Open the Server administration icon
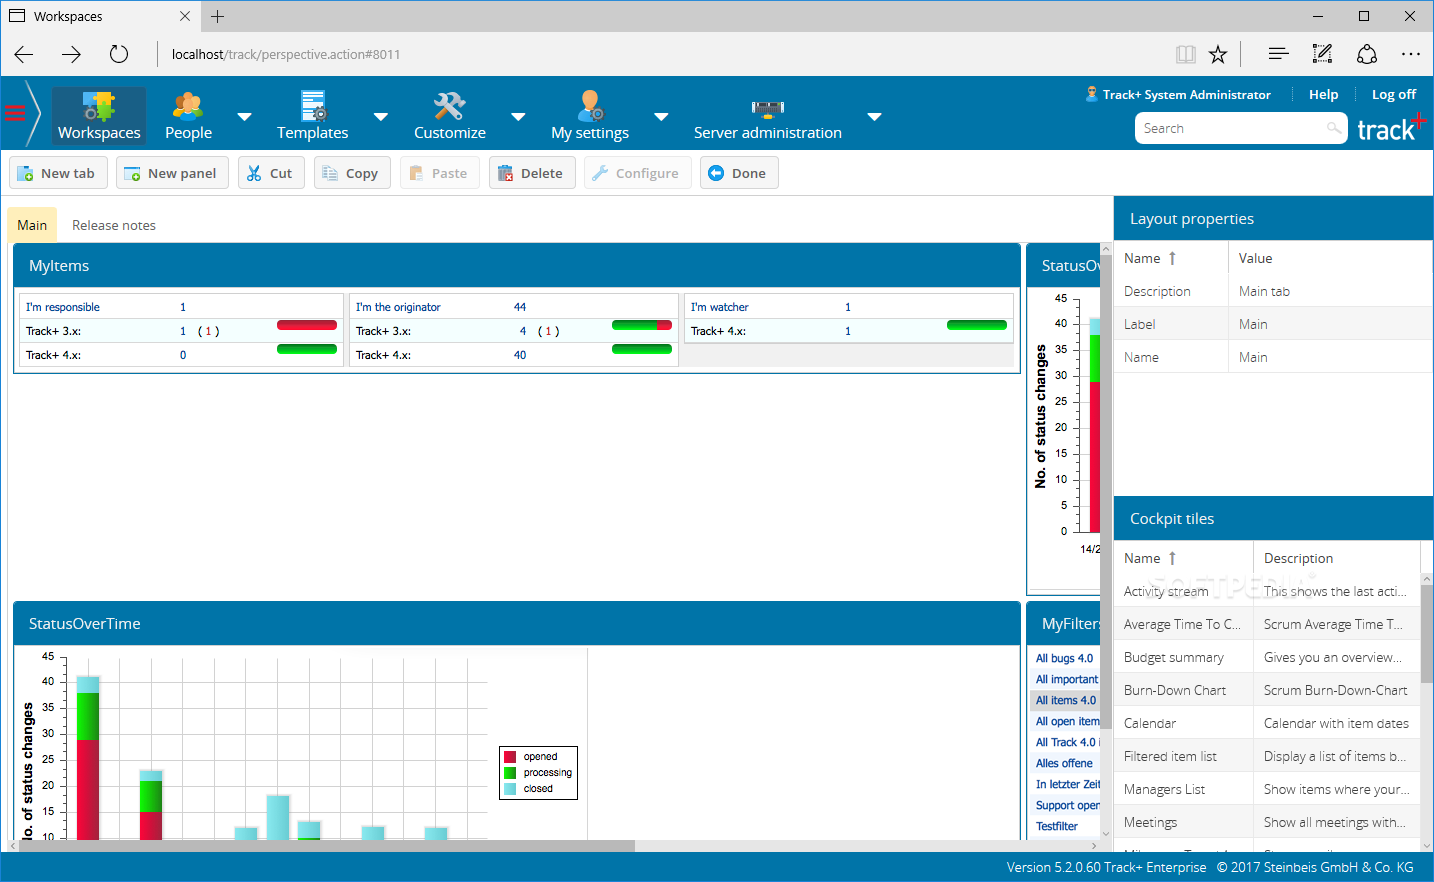The height and width of the screenshot is (882, 1434). coord(768,108)
